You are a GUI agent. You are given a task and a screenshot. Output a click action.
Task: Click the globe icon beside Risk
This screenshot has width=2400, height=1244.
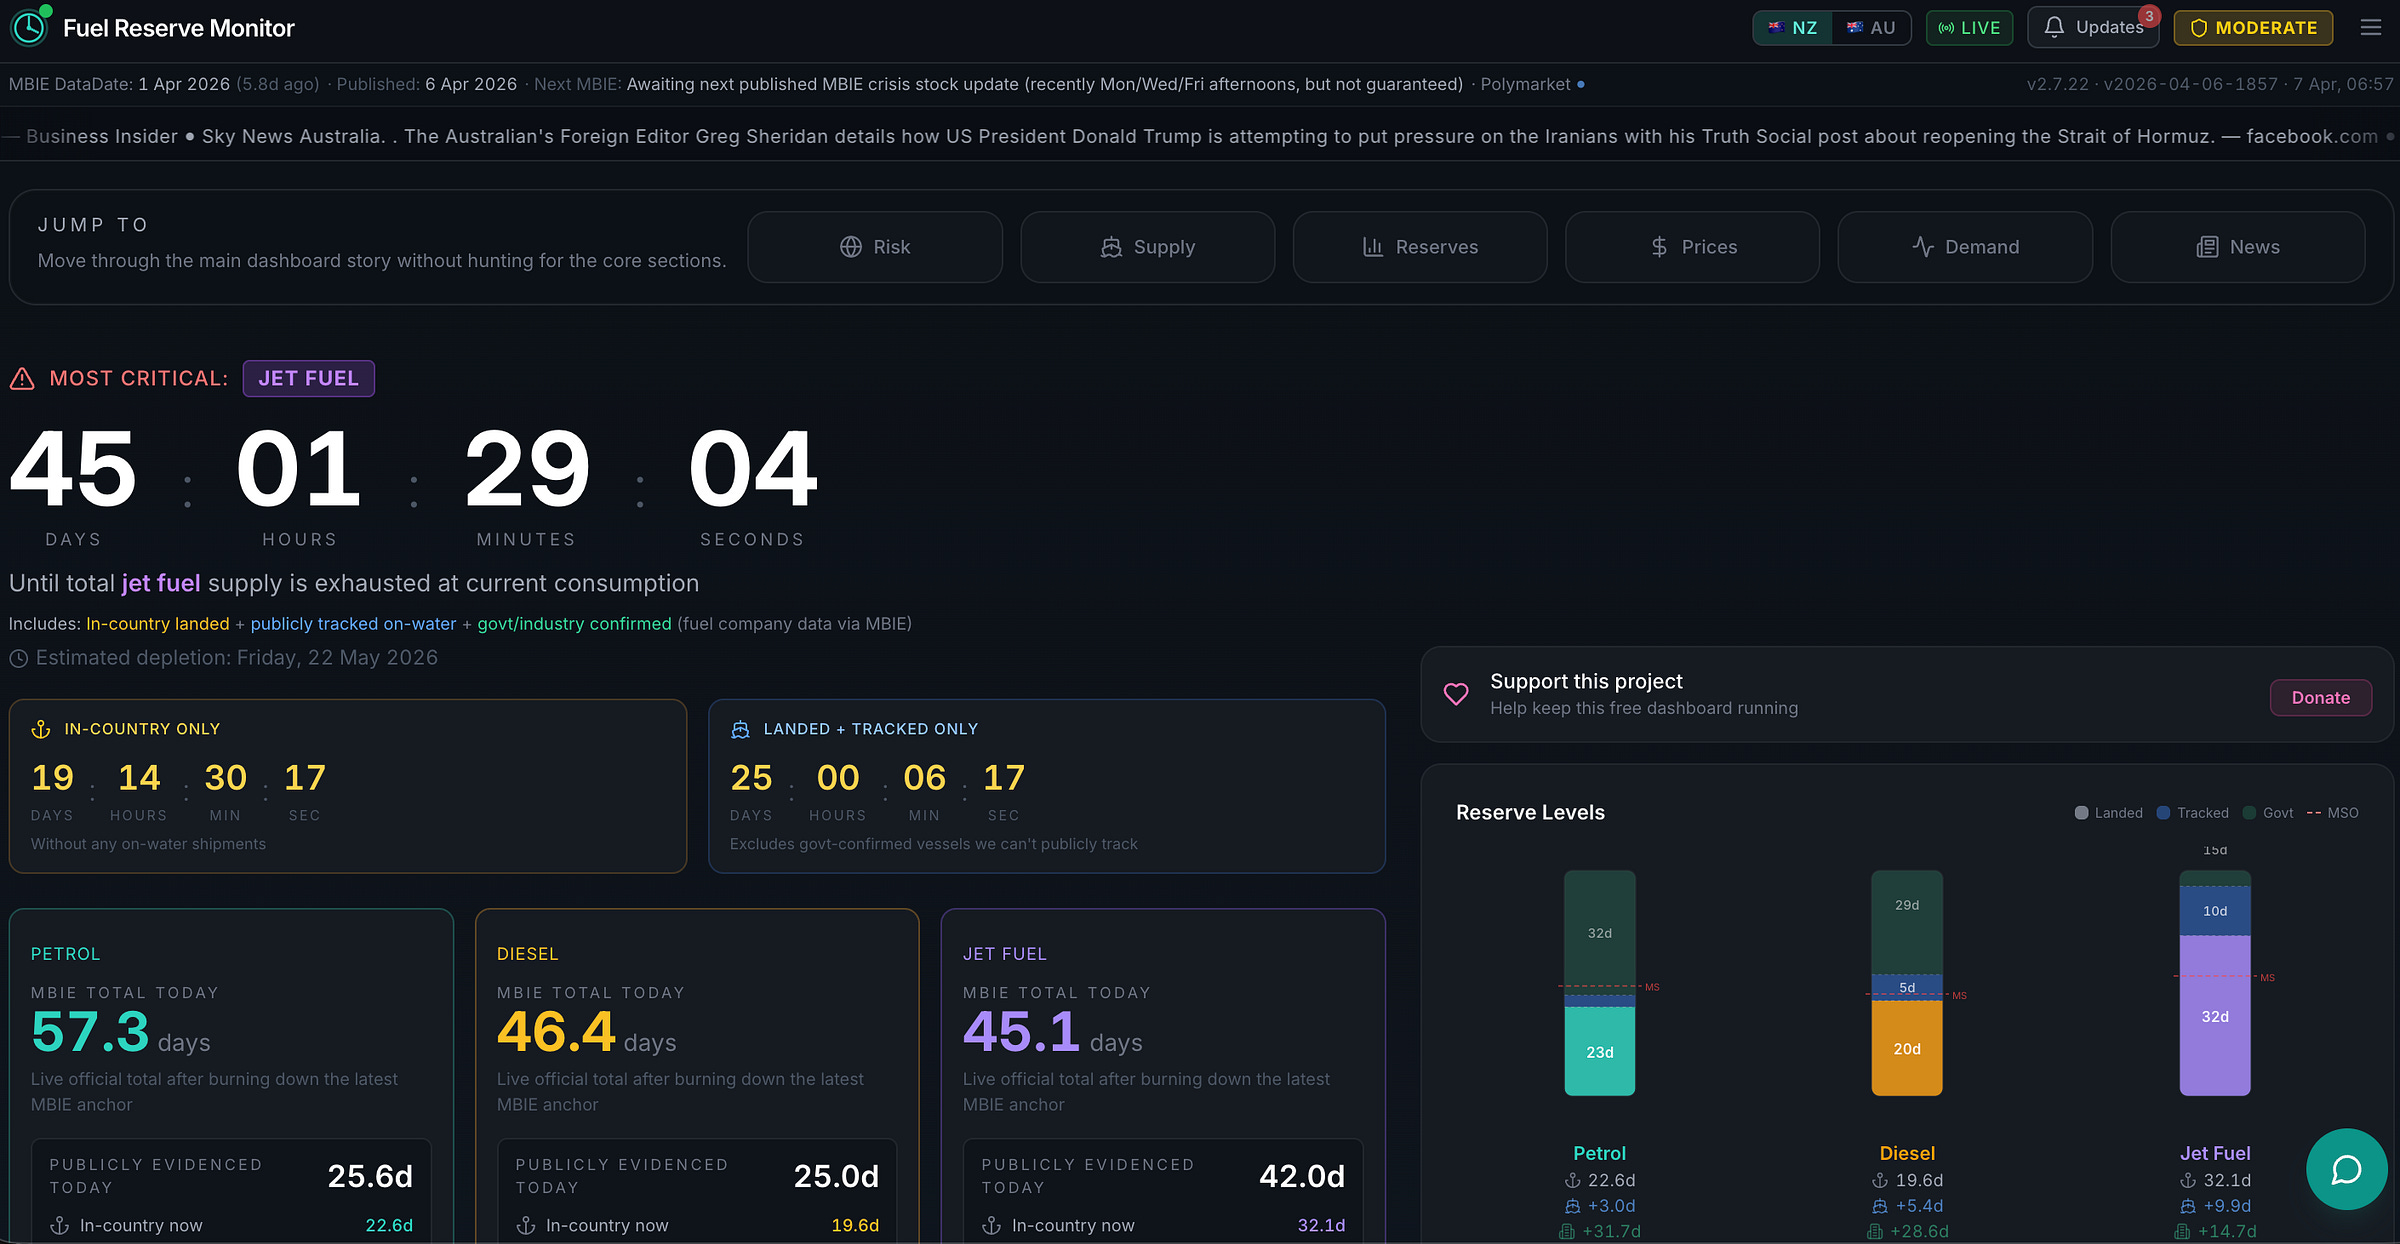pos(851,247)
